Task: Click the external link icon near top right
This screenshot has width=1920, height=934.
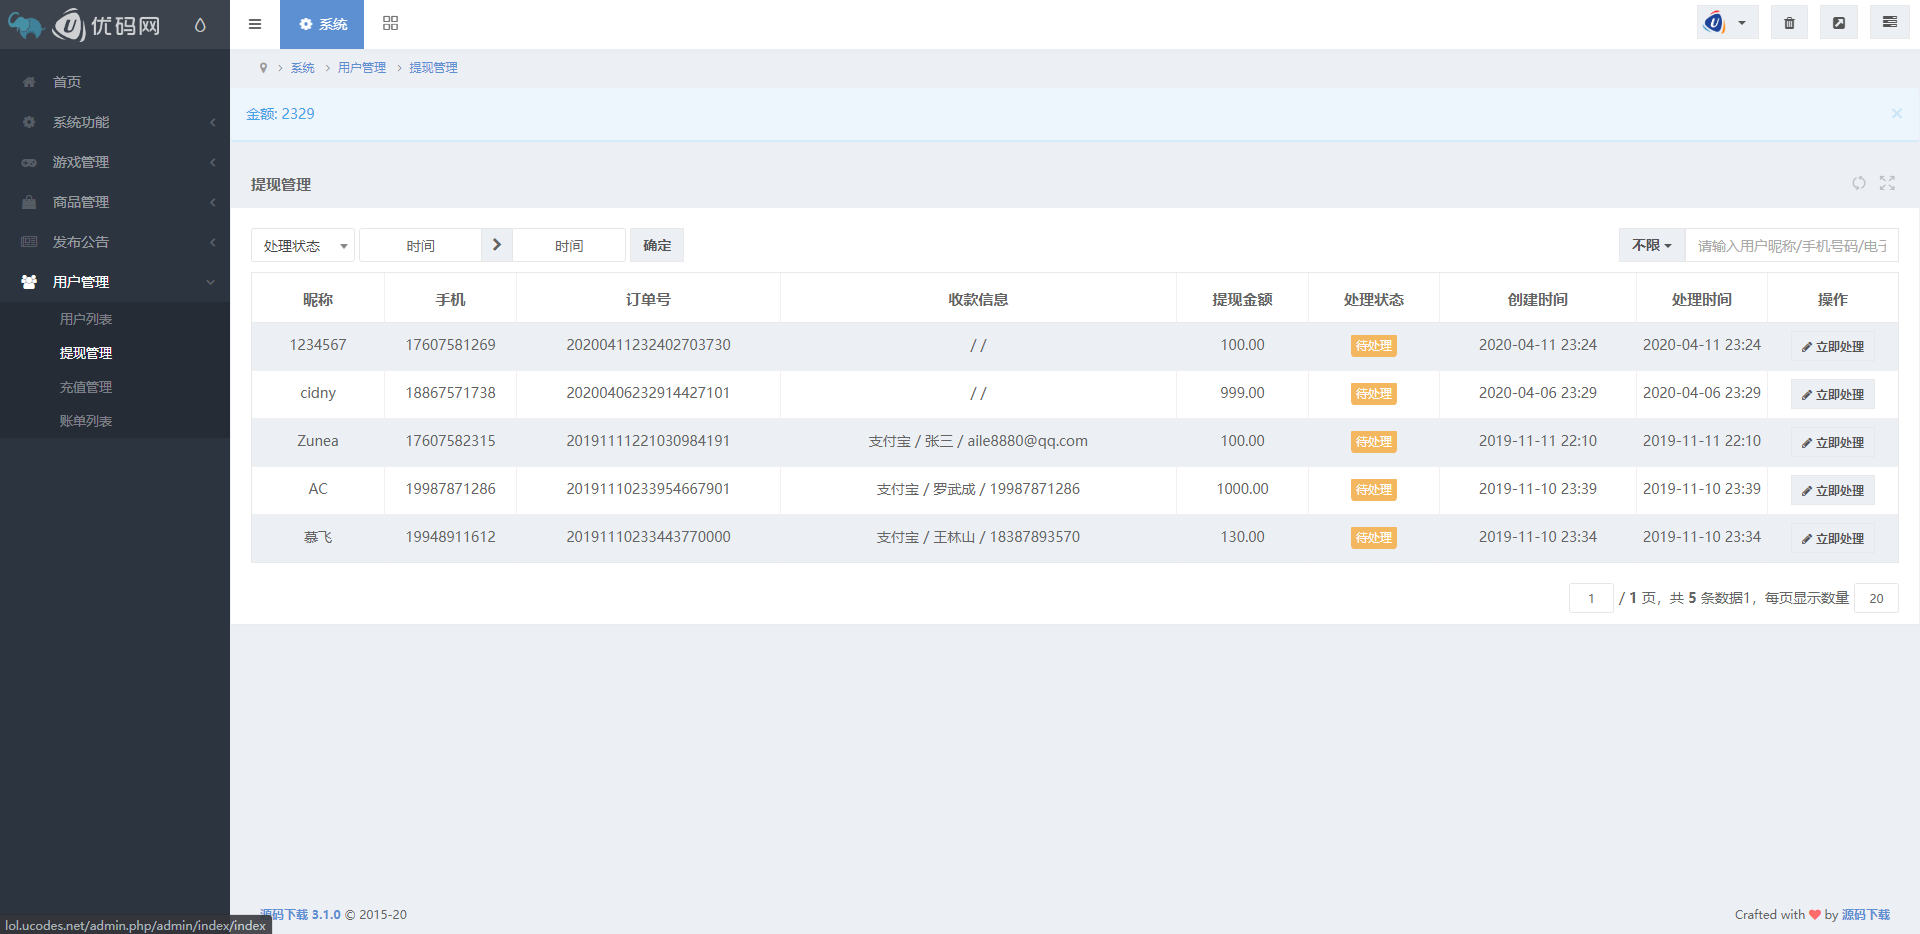Action: [1839, 21]
